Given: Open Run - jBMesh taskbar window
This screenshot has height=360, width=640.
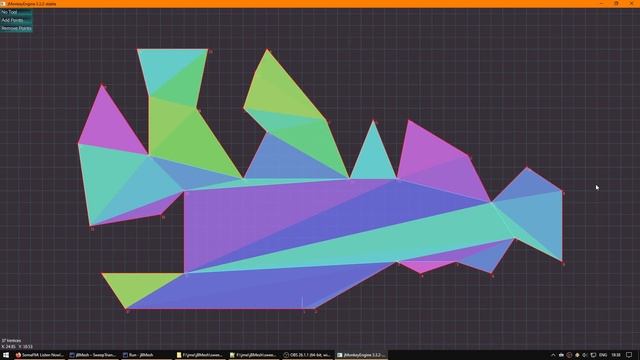Looking at the screenshot, I should (146, 355).
